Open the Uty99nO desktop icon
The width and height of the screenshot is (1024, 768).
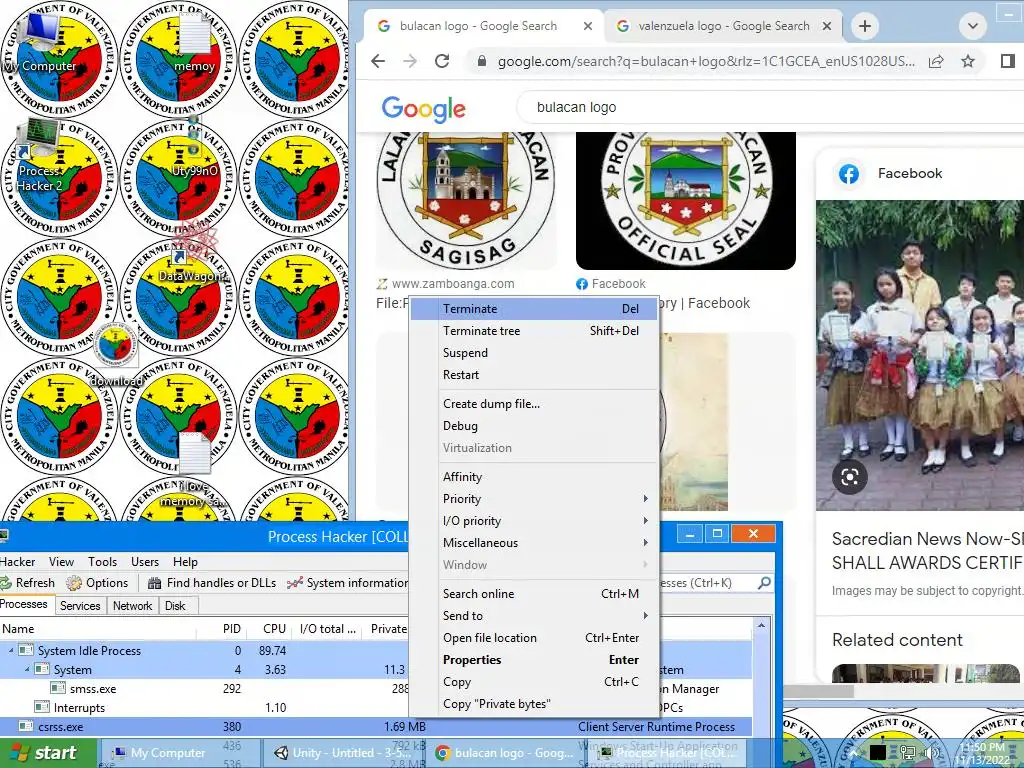(x=194, y=147)
